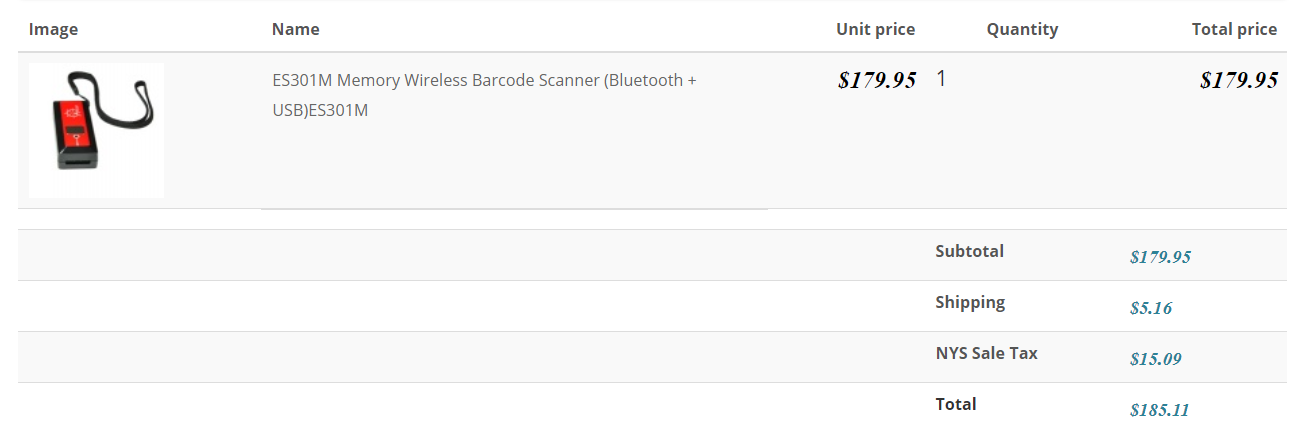This screenshot has width=1316, height=447.
Task: Select the shipping cost $5.16
Action: click(x=1150, y=308)
